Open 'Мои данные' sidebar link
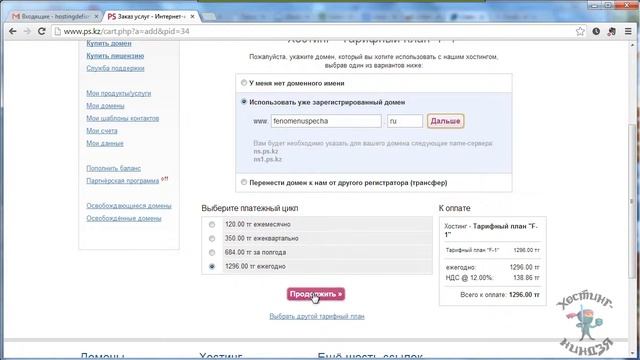The width and height of the screenshot is (640, 360). pos(104,143)
